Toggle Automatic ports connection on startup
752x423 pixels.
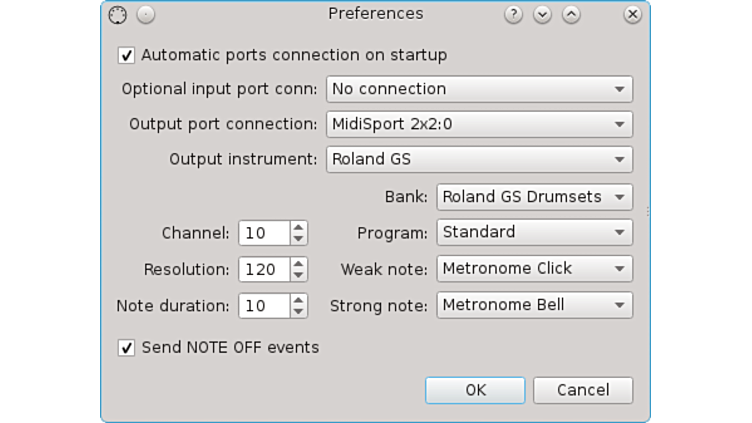point(127,56)
